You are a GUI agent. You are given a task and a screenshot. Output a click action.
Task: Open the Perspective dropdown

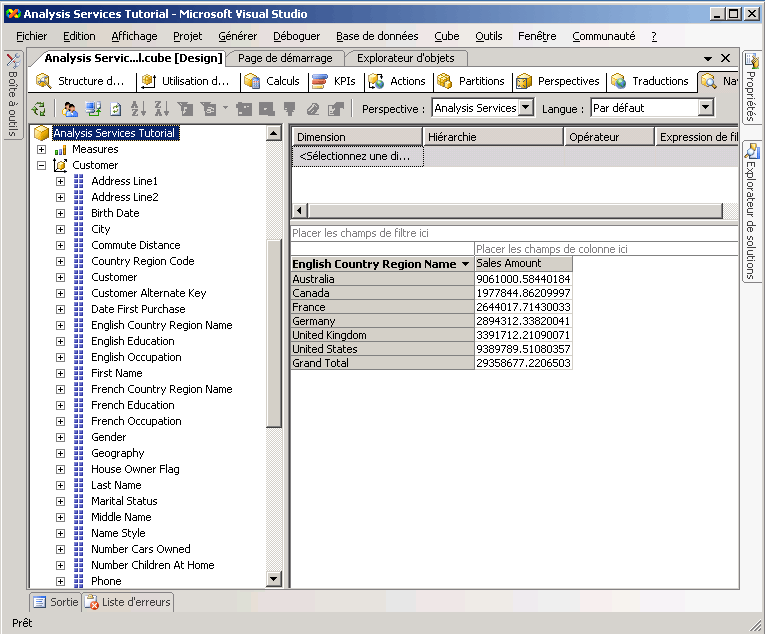click(526, 107)
